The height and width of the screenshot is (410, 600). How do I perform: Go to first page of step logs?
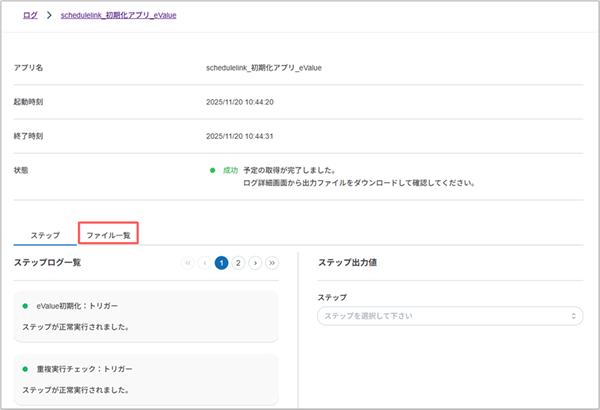point(188,263)
